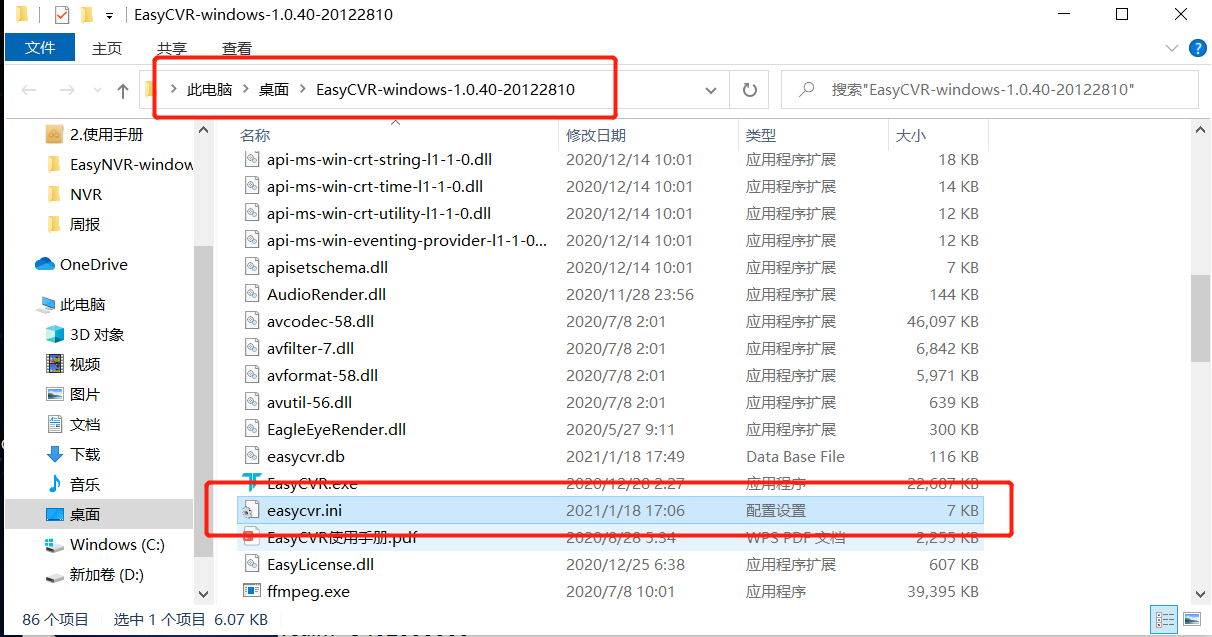Viewport: 1212px width, 637px height.
Task: Click the easycvr.ini settings file icon
Action: [x=252, y=510]
